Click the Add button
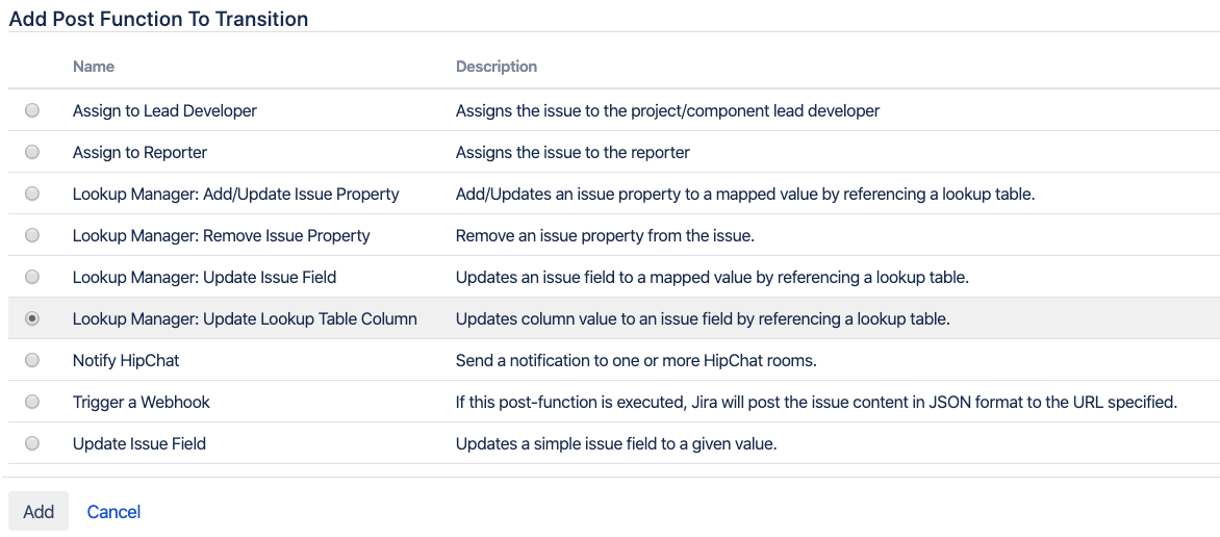The image size is (1220, 537). point(38,511)
